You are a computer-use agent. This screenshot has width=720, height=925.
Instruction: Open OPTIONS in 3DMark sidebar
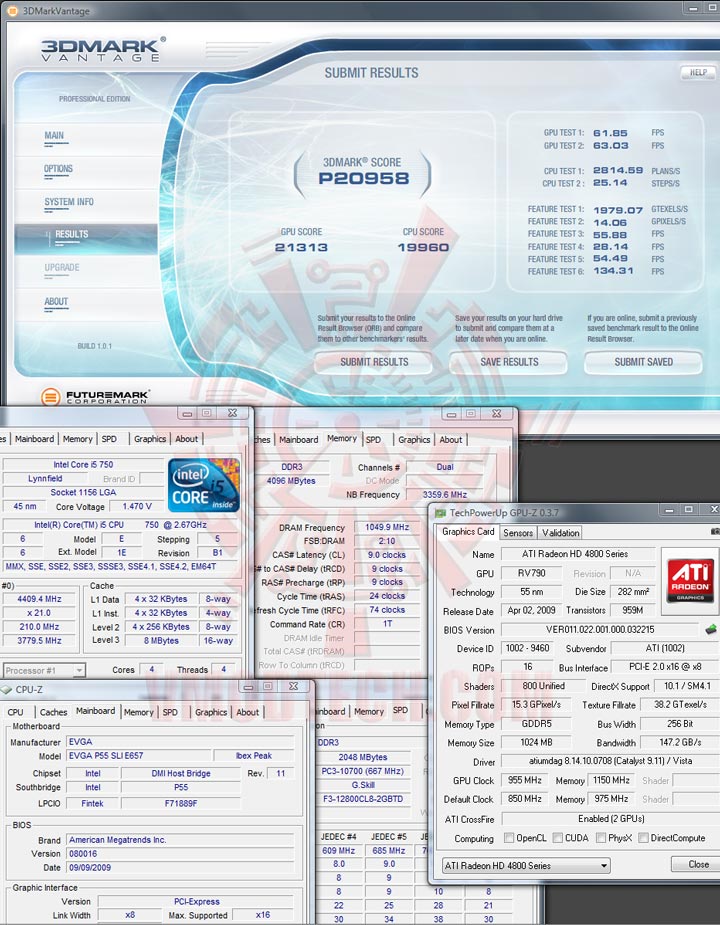58,169
